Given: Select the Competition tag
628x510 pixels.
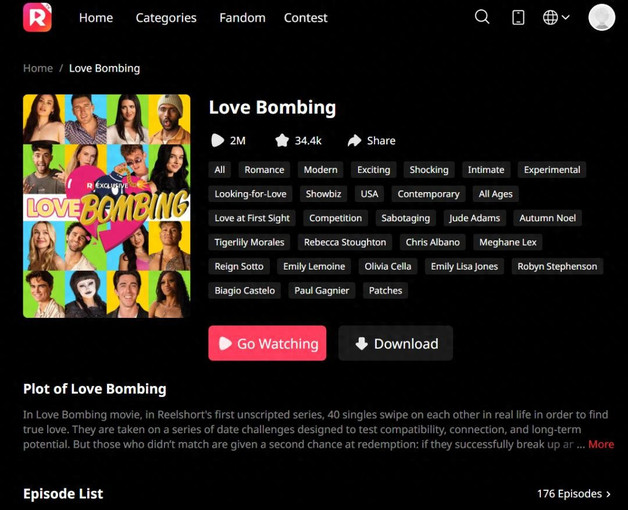Looking at the screenshot, I should tap(335, 218).
